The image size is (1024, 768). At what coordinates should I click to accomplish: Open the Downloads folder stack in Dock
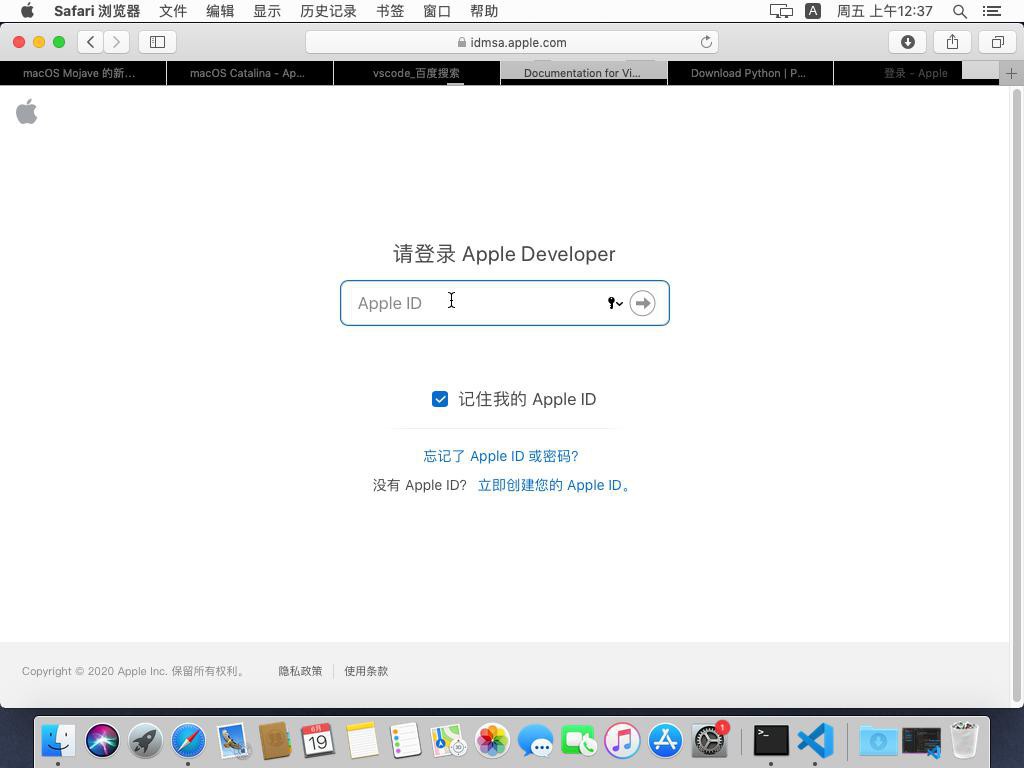(x=878, y=741)
